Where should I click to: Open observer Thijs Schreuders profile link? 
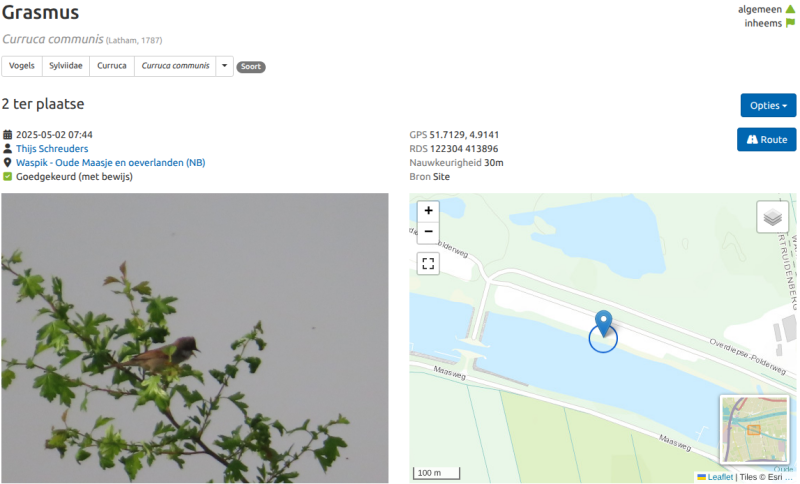tap(52, 148)
